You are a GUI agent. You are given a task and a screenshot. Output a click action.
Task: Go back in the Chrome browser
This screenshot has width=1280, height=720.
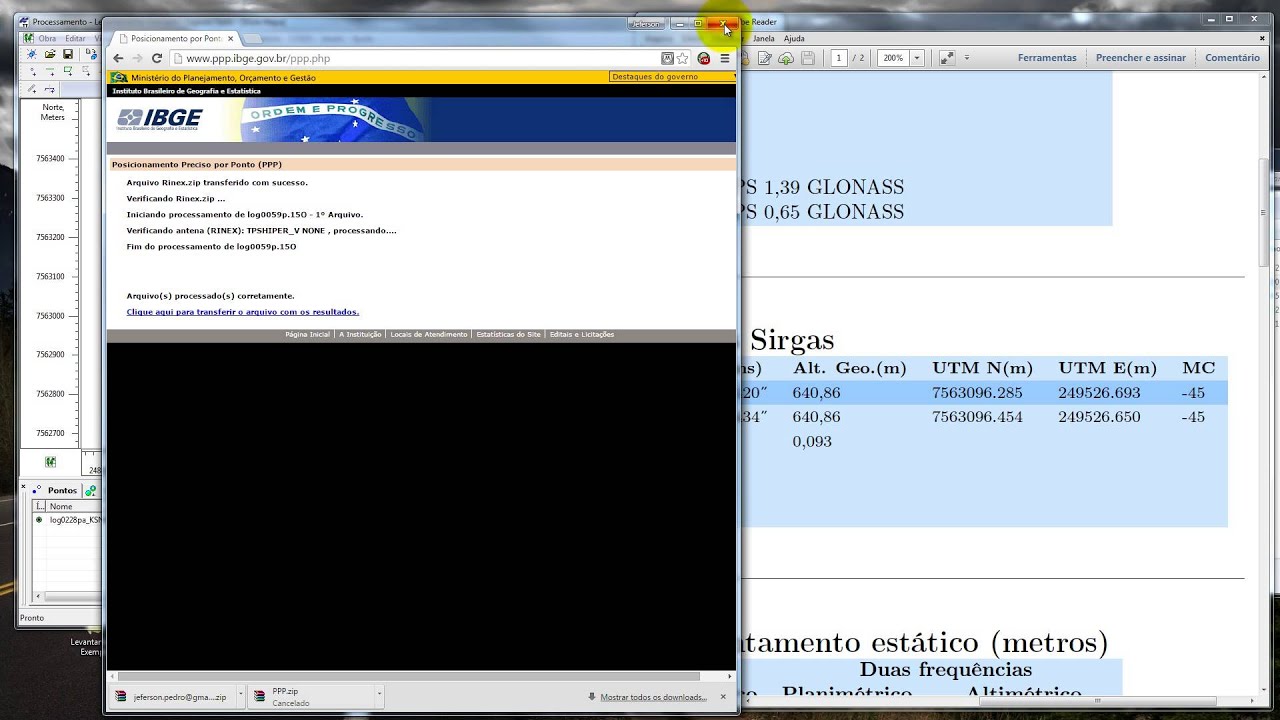coord(118,59)
